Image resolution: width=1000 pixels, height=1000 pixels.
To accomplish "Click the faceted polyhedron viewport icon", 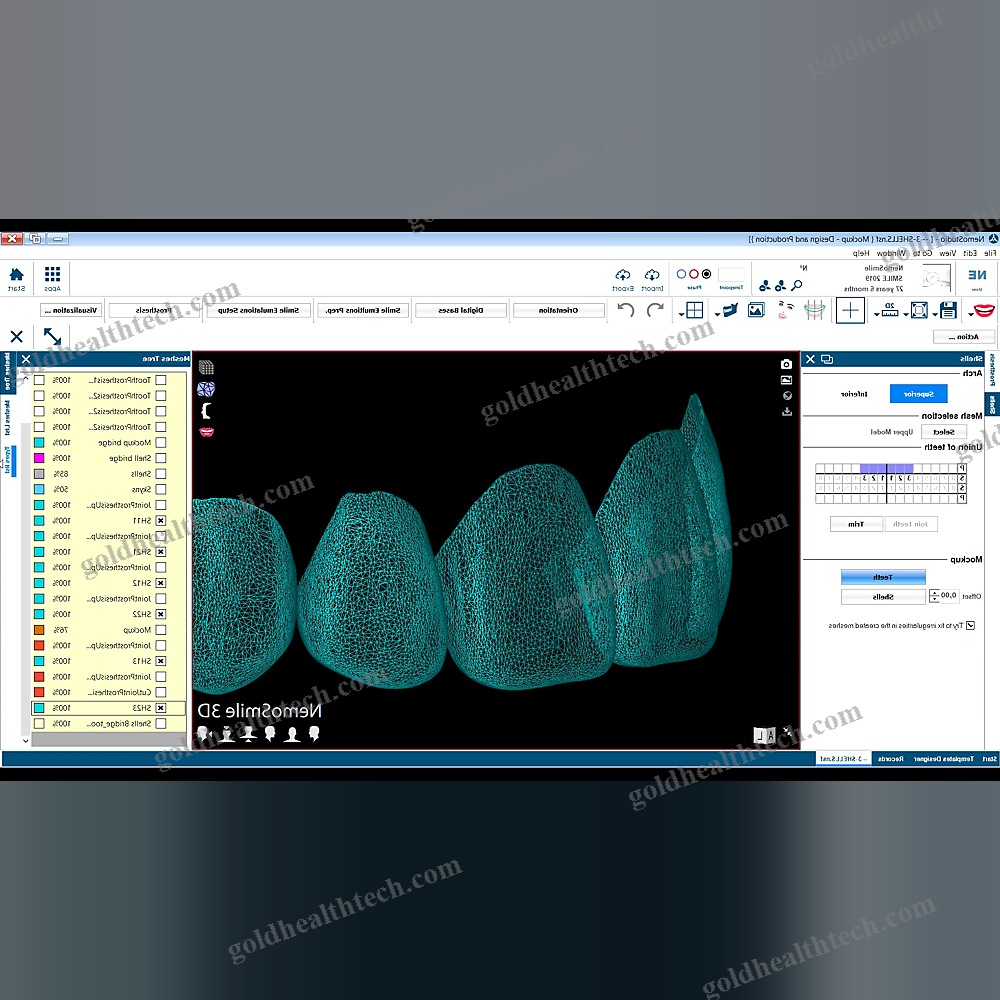I will 206,389.
